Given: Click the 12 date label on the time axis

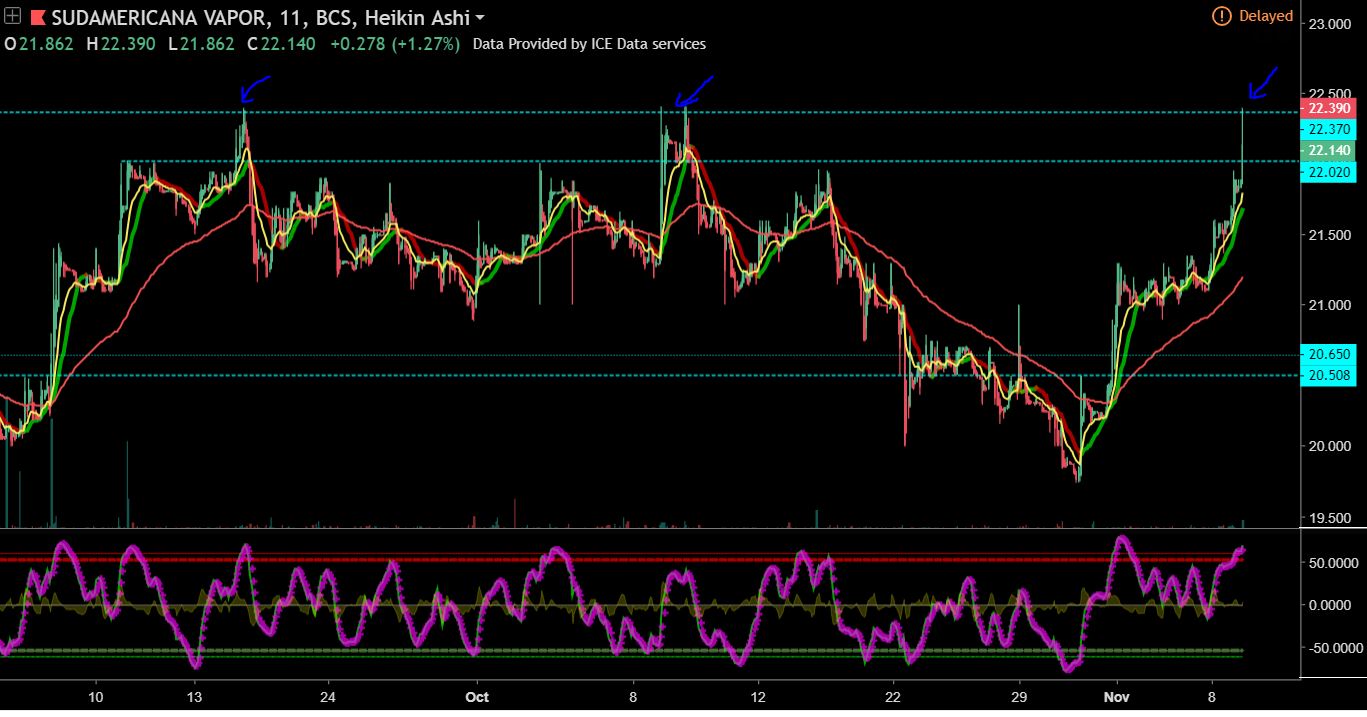Looking at the screenshot, I should click(758, 696).
